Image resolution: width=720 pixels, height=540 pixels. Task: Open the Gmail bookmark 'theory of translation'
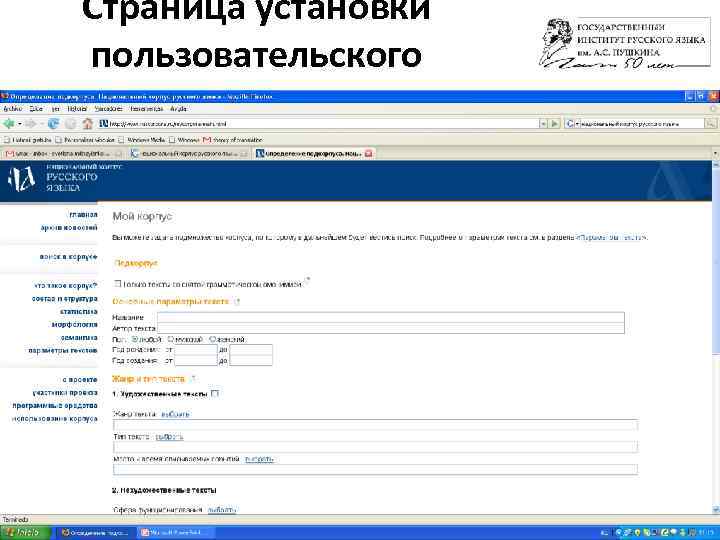233,140
